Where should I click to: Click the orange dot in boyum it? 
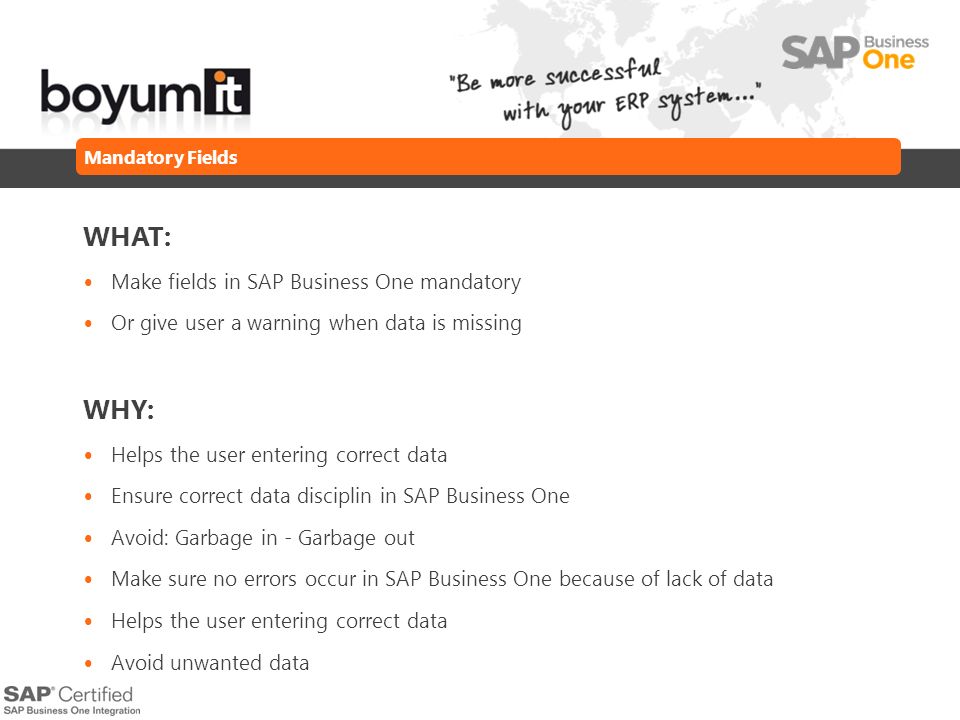pyautogui.click(x=220, y=77)
